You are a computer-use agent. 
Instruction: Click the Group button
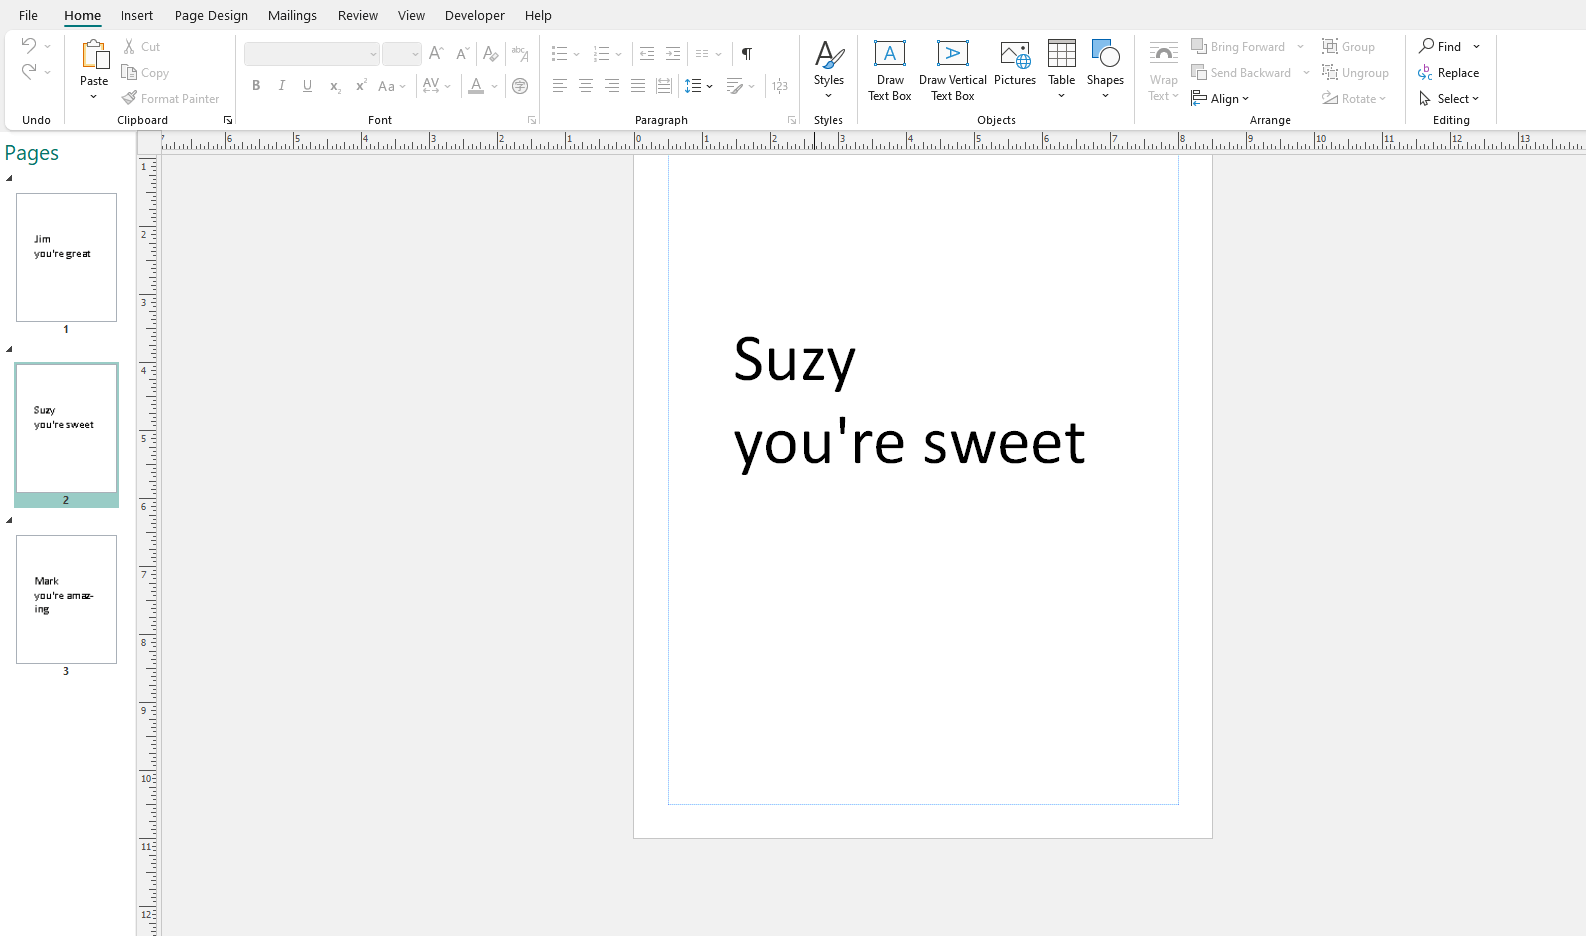pyautogui.click(x=1348, y=47)
